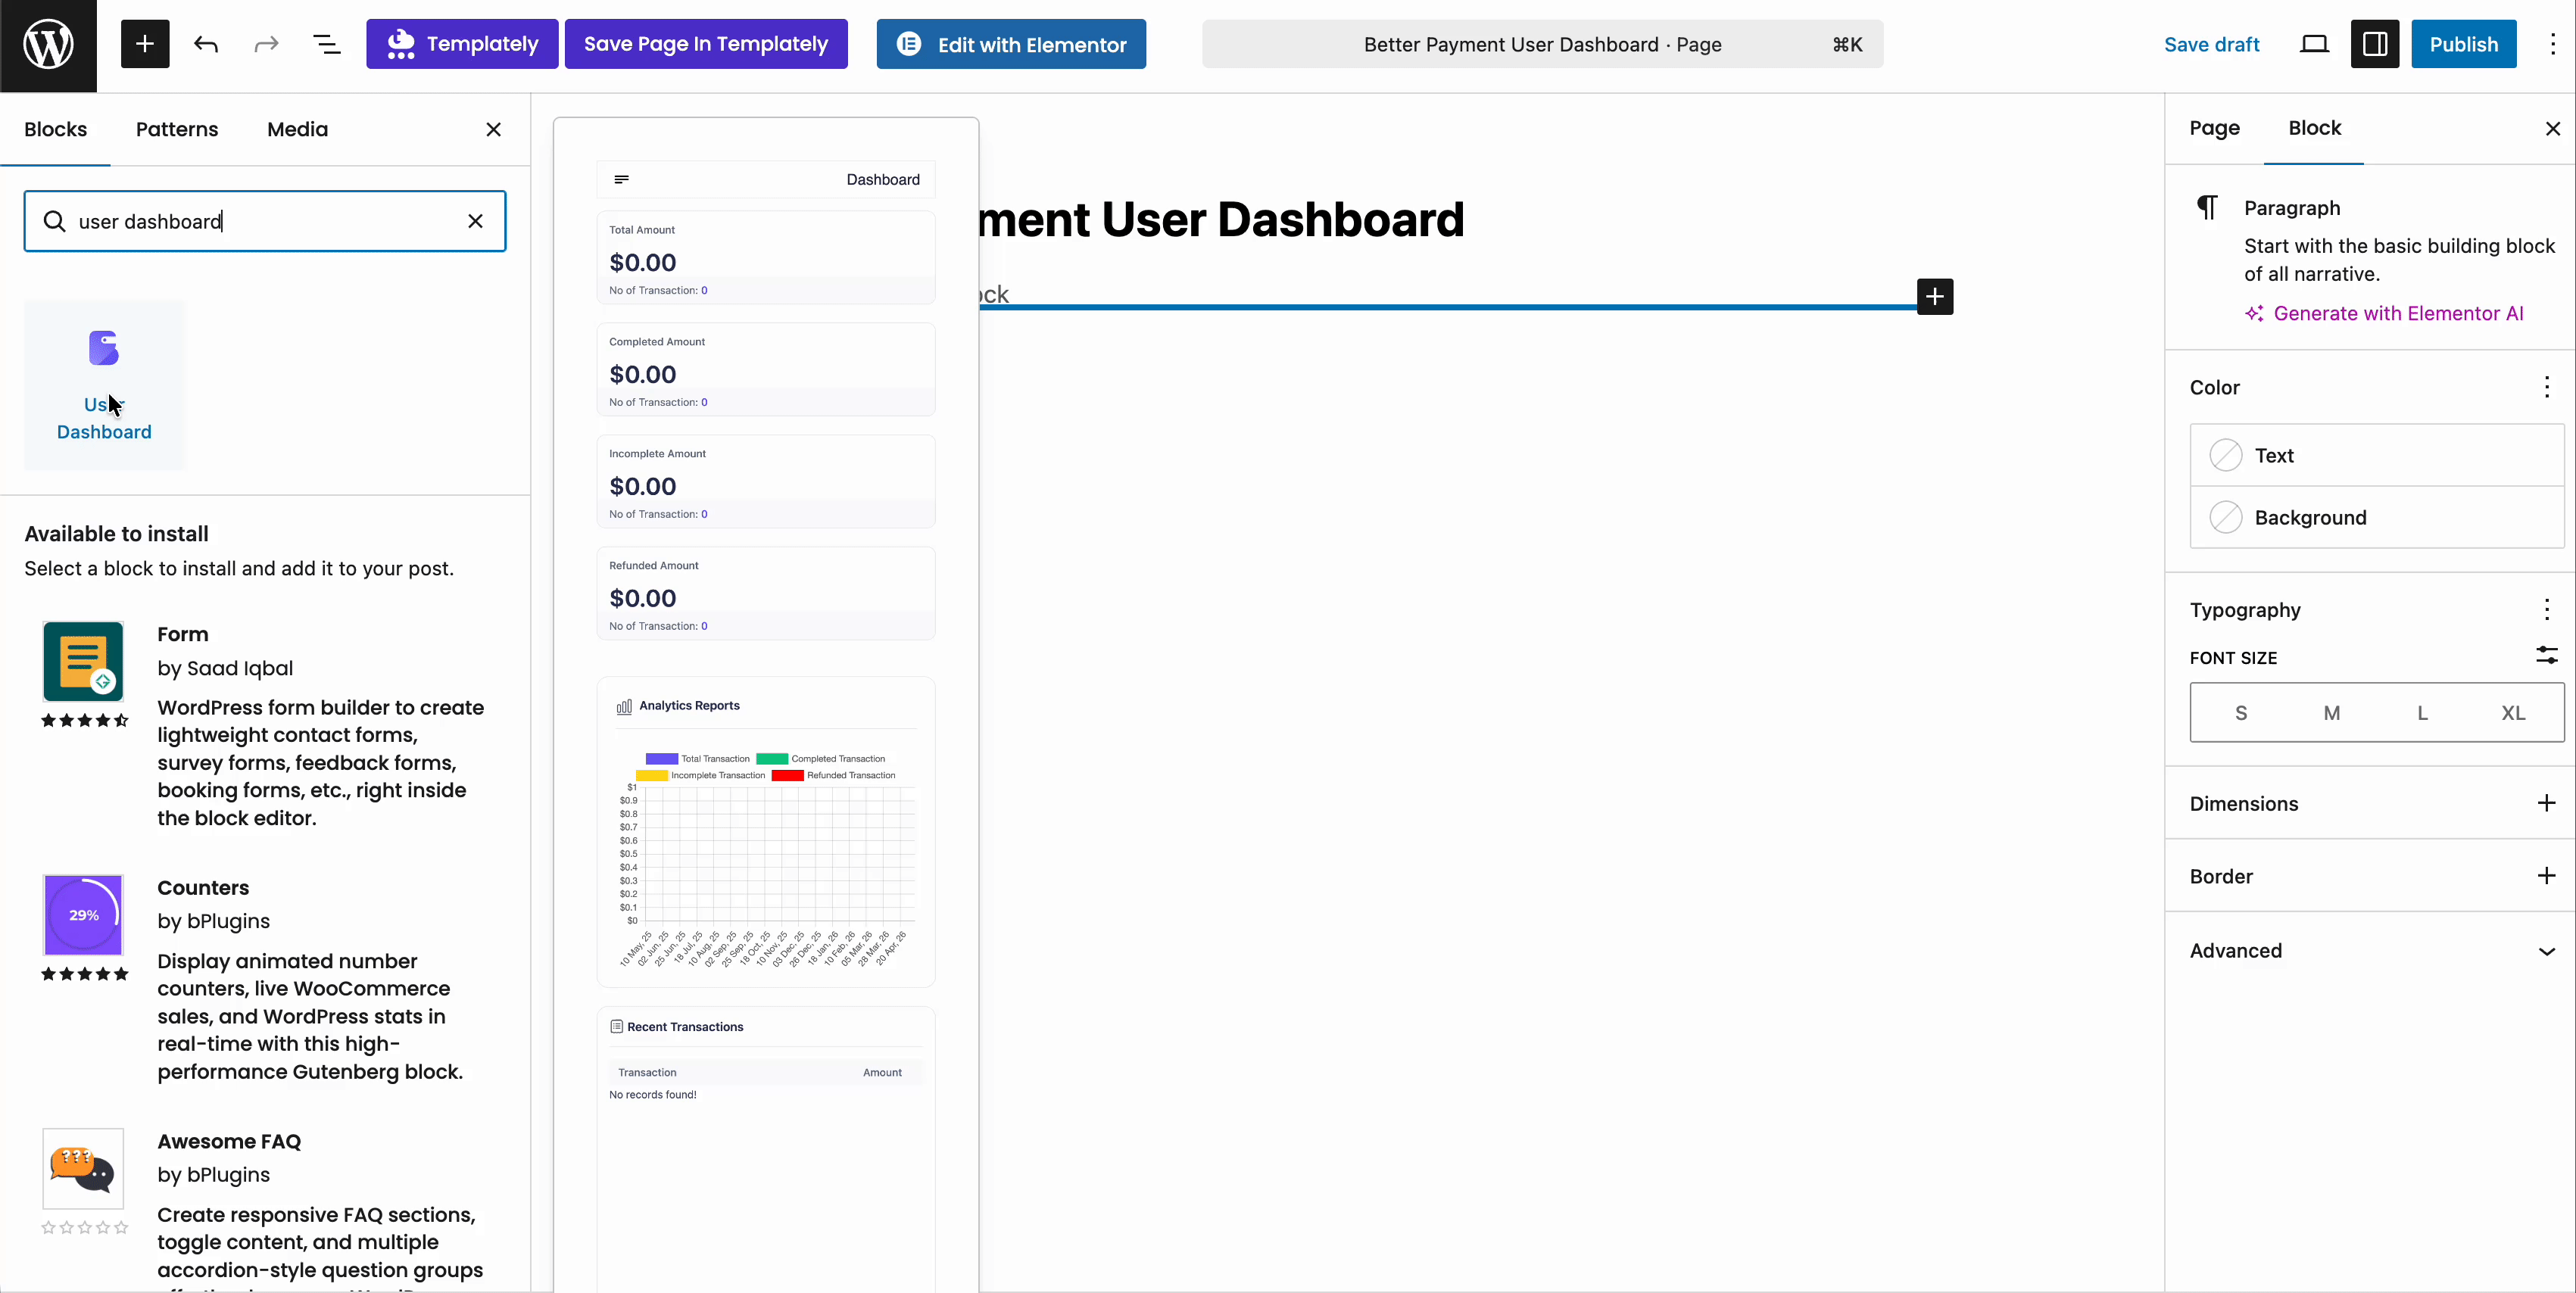Select font size XL

(x=2513, y=713)
